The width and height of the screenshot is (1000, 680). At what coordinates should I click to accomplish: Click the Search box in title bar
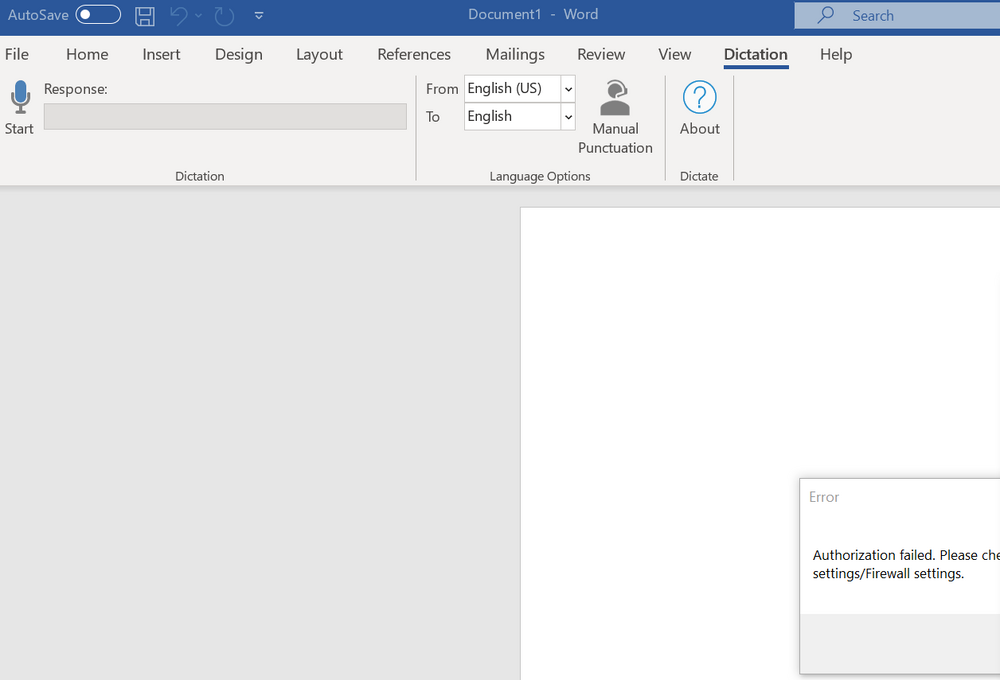[x=897, y=15]
